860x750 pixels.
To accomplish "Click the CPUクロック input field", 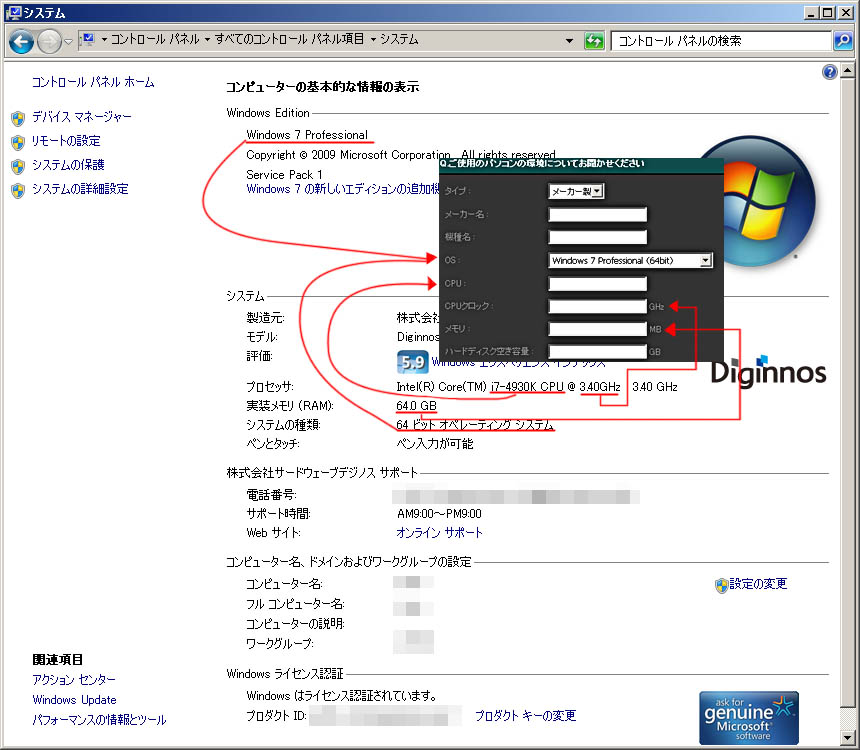I will 597,306.
